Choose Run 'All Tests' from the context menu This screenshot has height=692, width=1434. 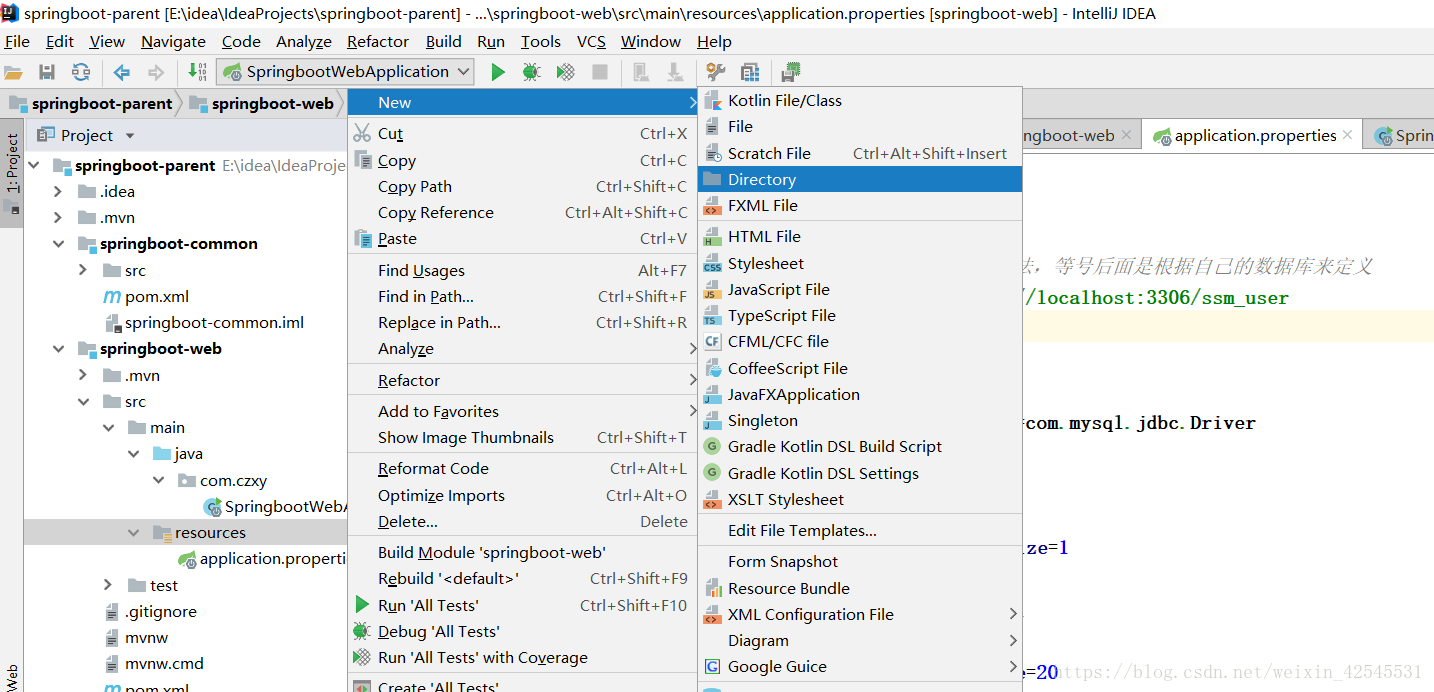tap(522, 605)
